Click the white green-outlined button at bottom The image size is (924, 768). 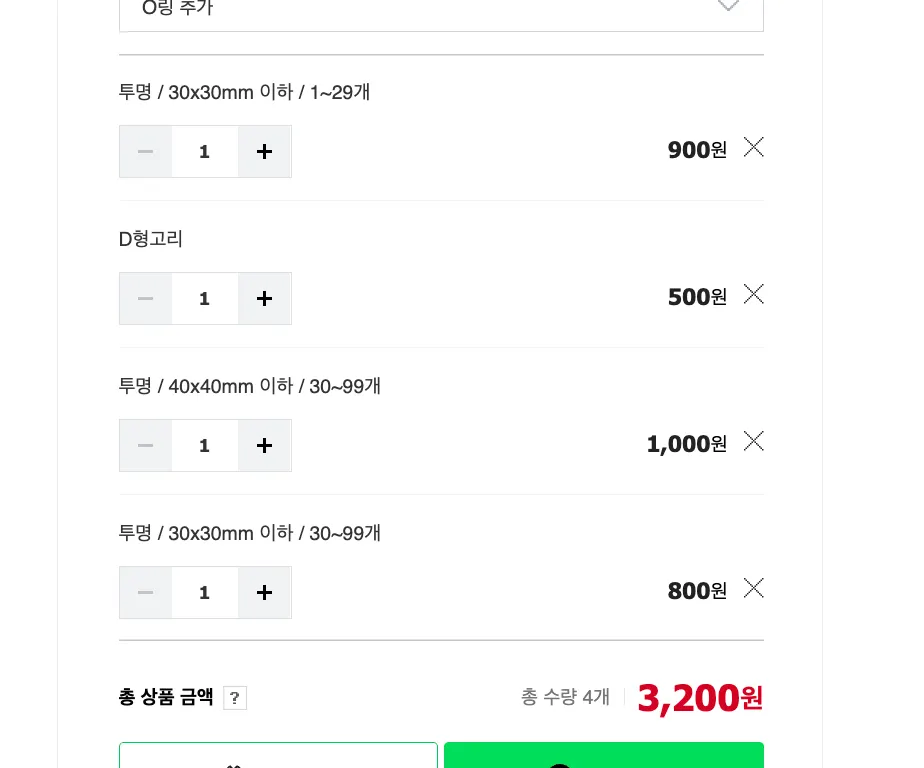(278, 756)
